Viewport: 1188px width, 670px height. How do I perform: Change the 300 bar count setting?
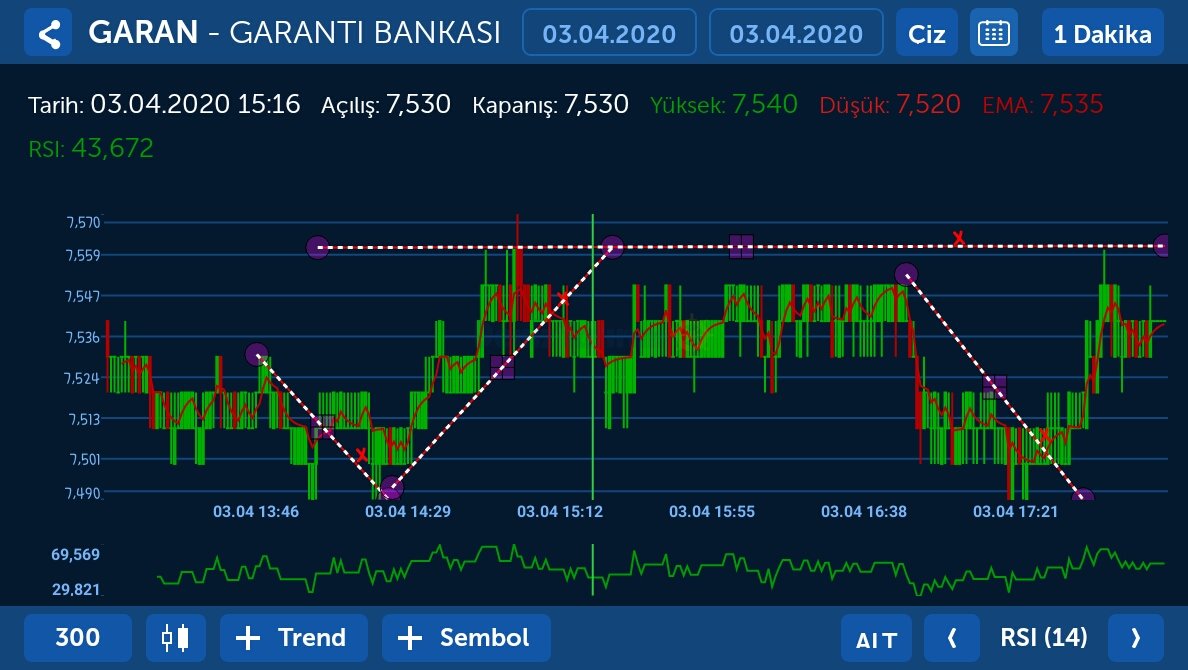pos(78,637)
